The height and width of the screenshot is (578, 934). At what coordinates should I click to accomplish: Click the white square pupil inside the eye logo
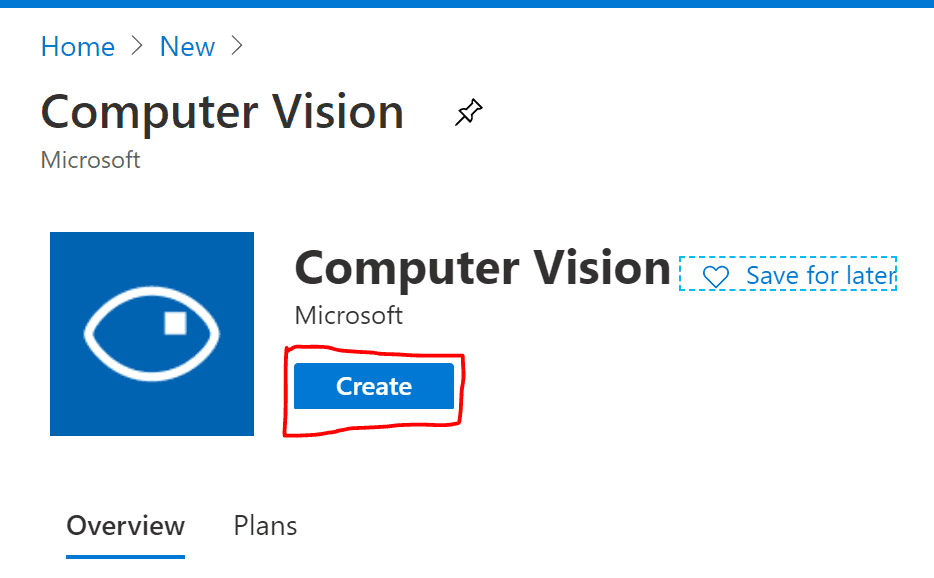click(175, 323)
